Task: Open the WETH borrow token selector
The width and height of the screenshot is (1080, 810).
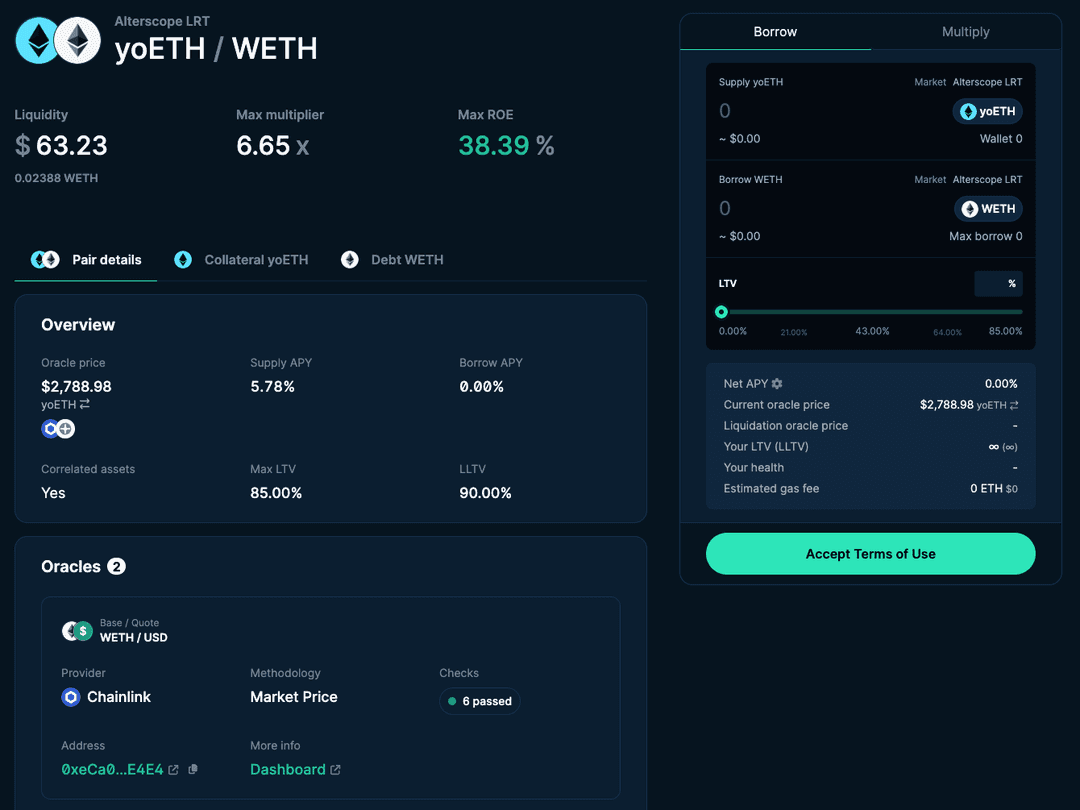Action: (988, 209)
